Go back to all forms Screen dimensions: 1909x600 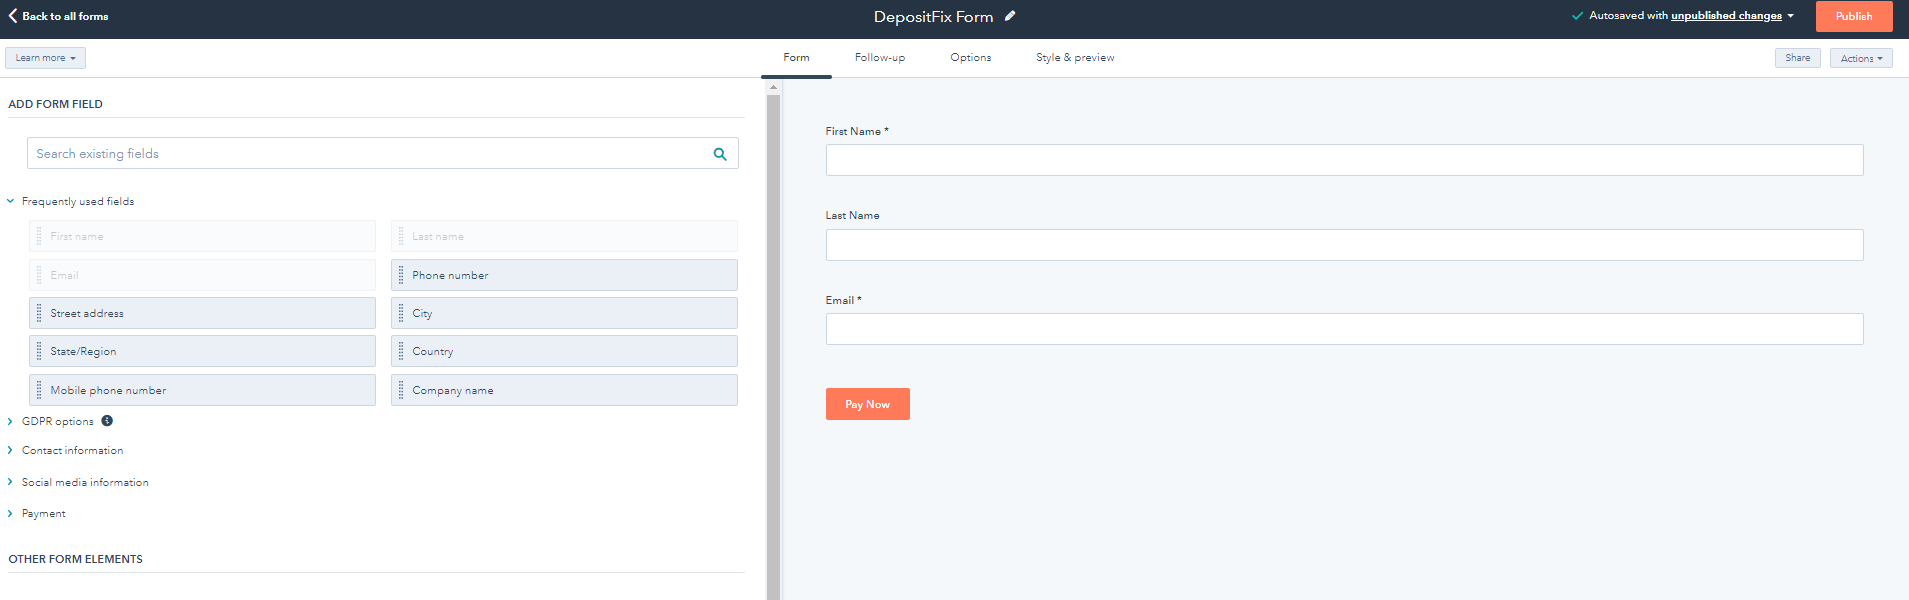click(x=65, y=16)
